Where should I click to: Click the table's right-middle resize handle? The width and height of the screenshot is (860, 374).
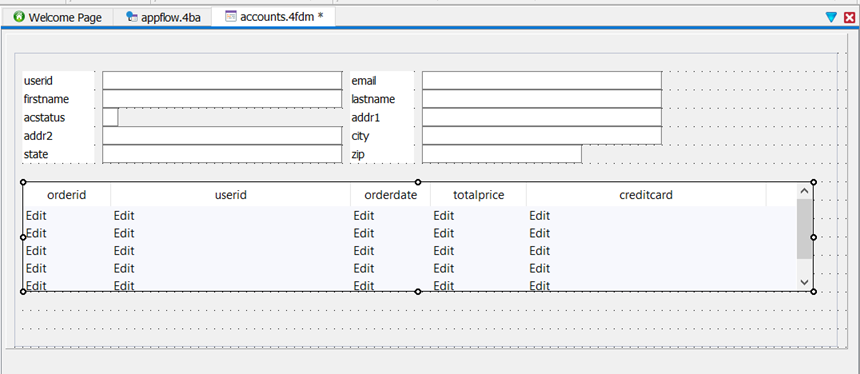click(x=813, y=237)
